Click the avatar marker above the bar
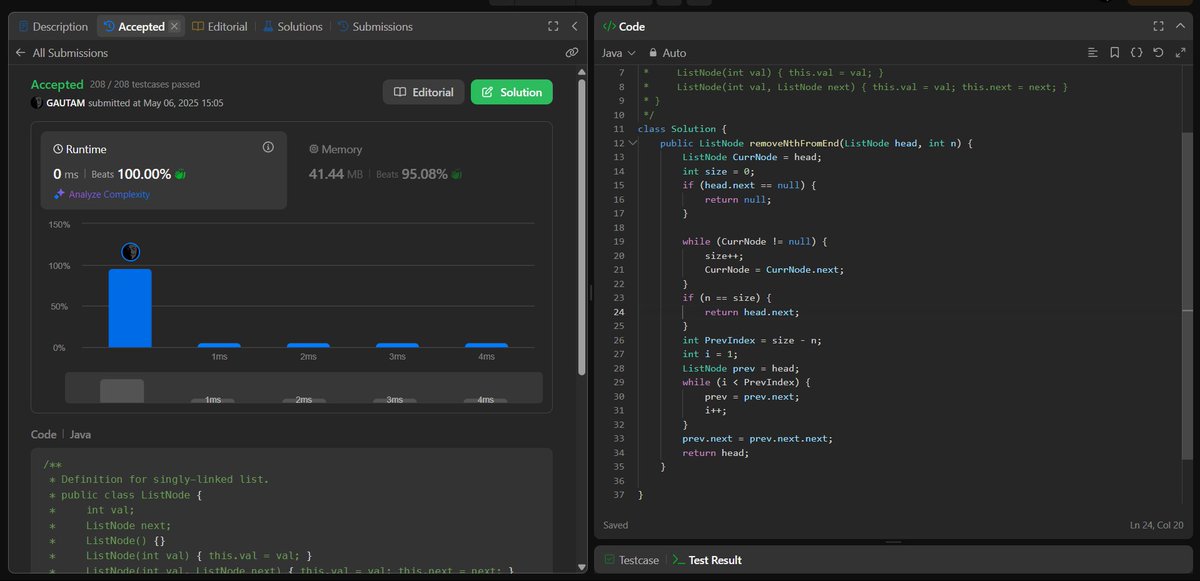Image resolution: width=1200 pixels, height=581 pixels. click(130, 252)
